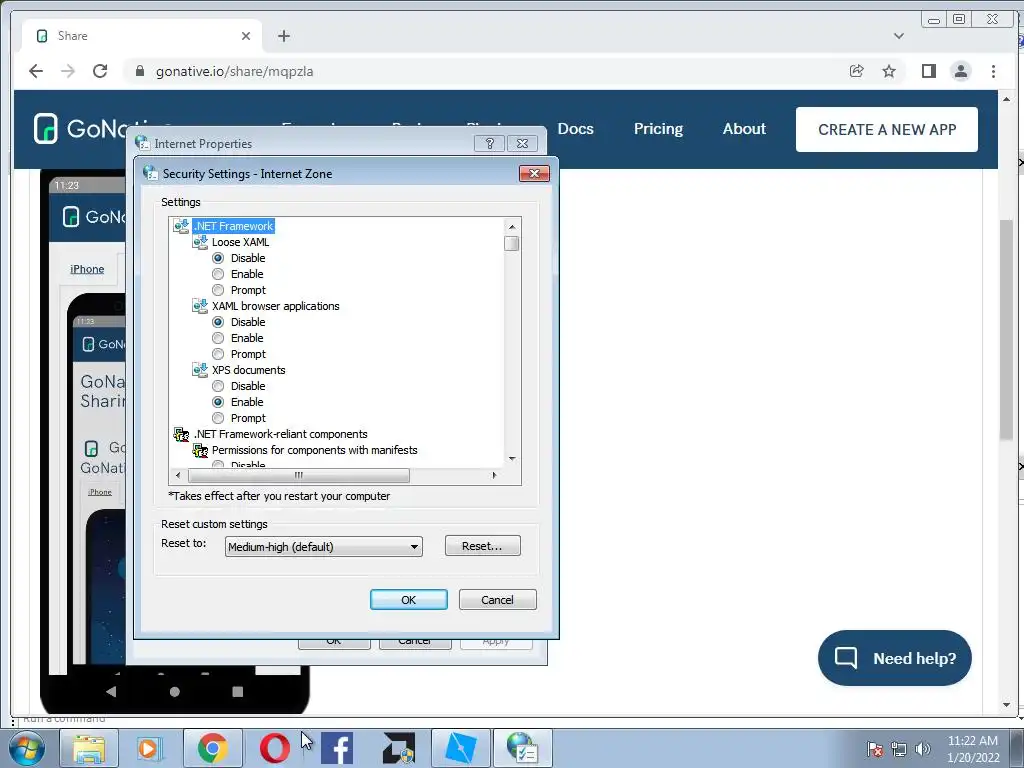Click the taskbar clock showing 11:22 AM
1024x768 pixels.
(x=973, y=748)
